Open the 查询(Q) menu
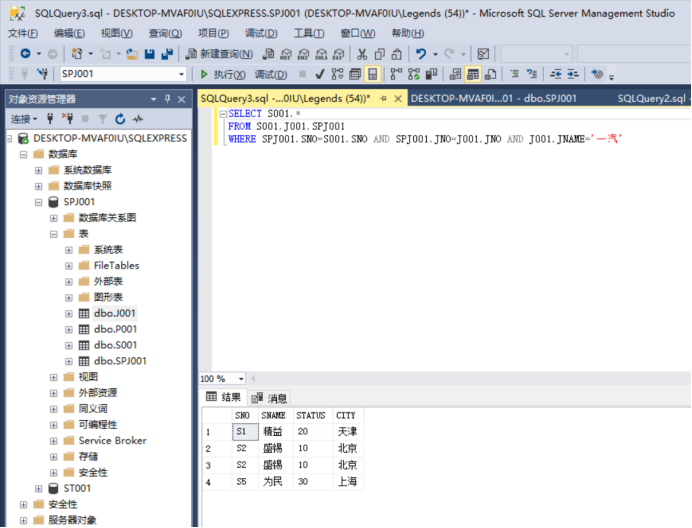This screenshot has height=528, width=692. 165,33
